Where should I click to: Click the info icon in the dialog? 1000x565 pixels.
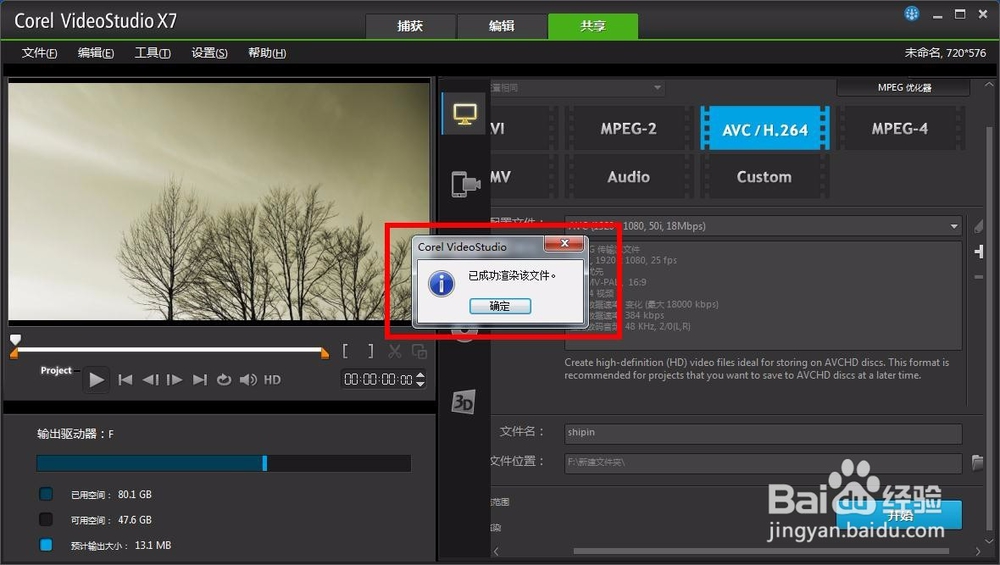click(441, 283)
